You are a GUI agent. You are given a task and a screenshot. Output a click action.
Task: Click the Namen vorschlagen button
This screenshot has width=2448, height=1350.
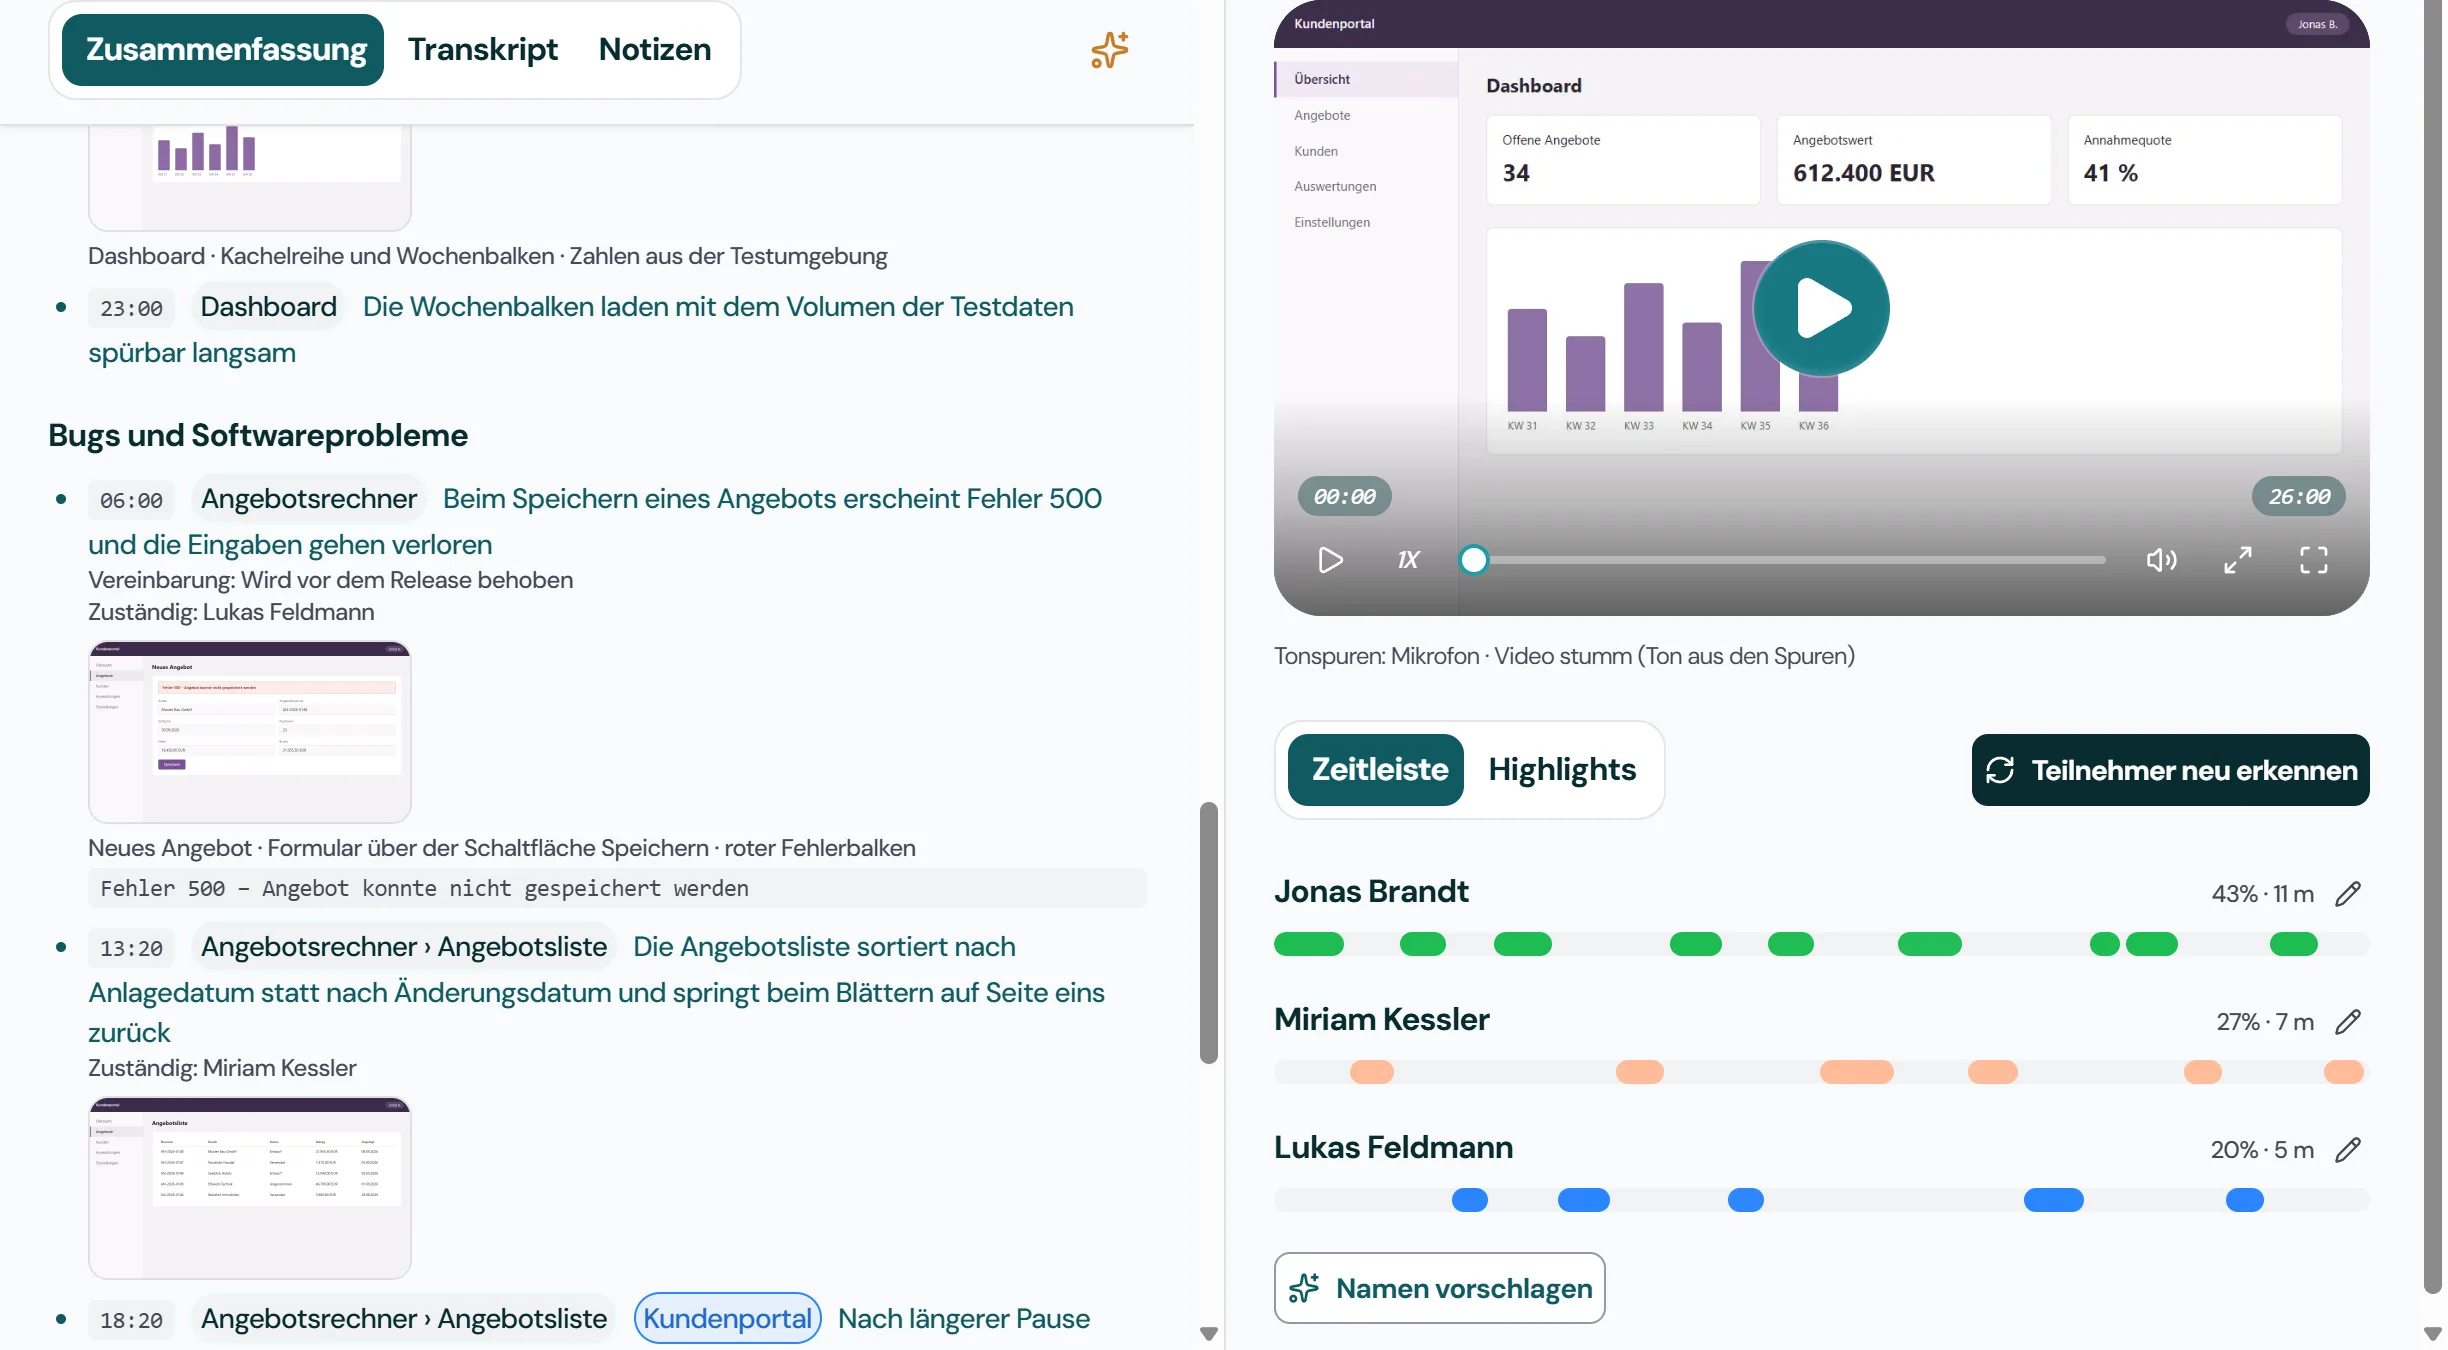(1440, 1288)
